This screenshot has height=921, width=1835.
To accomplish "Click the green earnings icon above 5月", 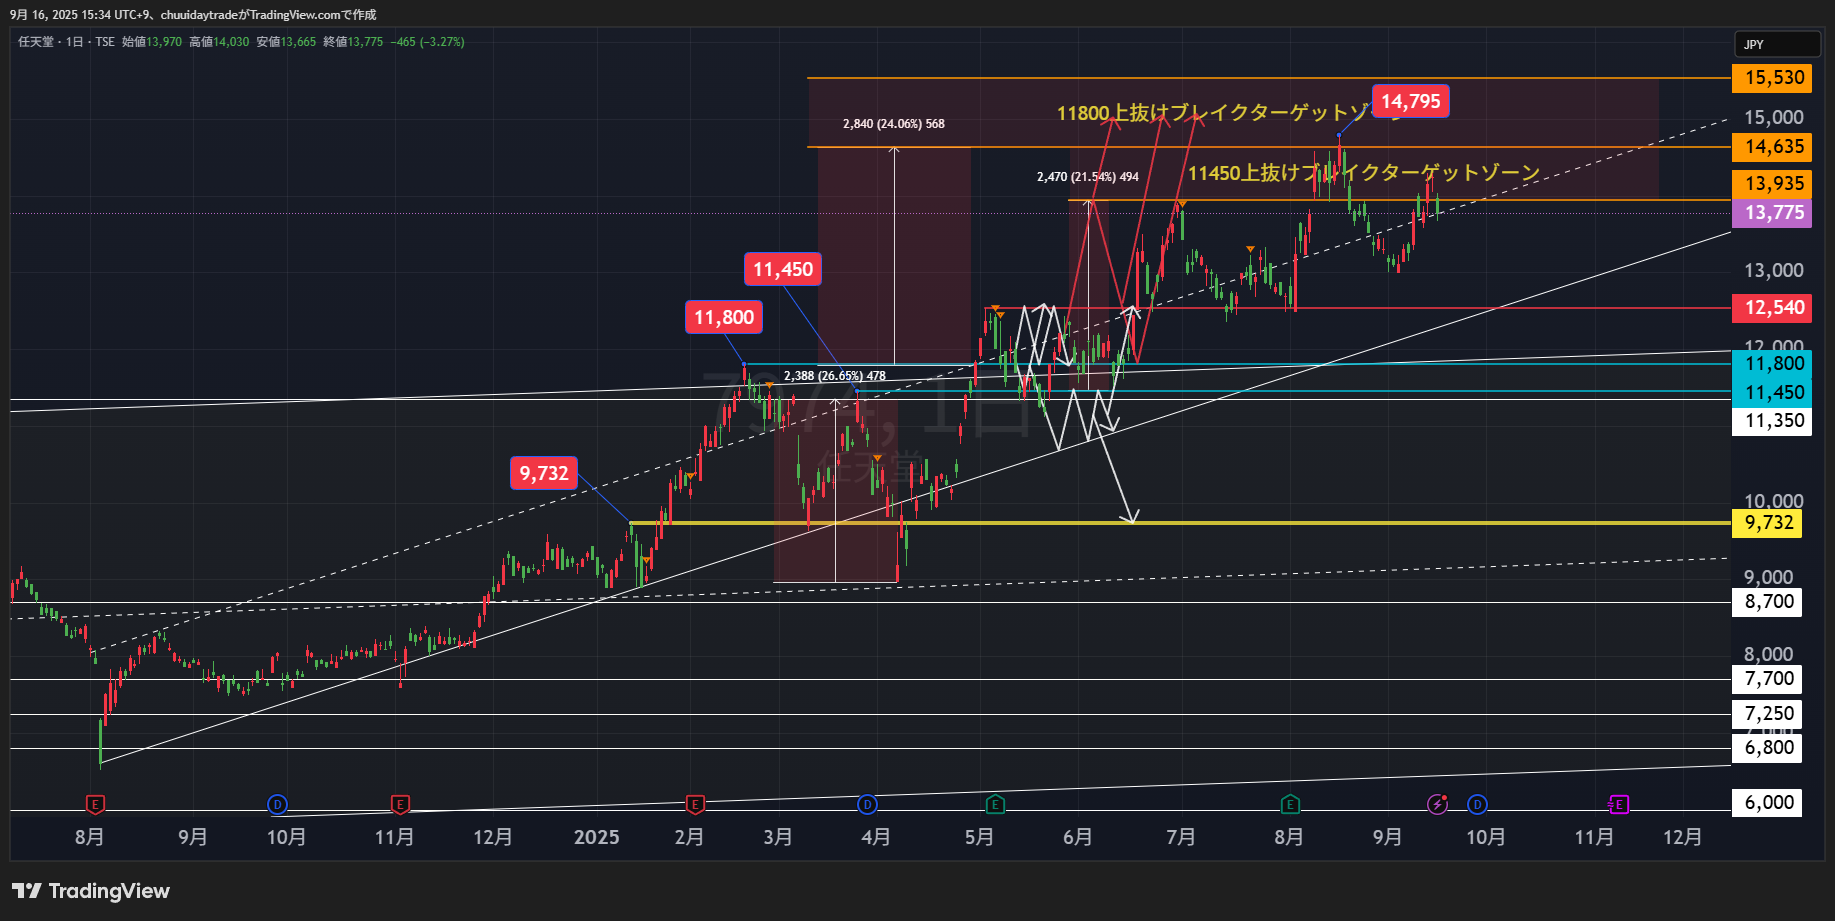I will coord(994,804).
